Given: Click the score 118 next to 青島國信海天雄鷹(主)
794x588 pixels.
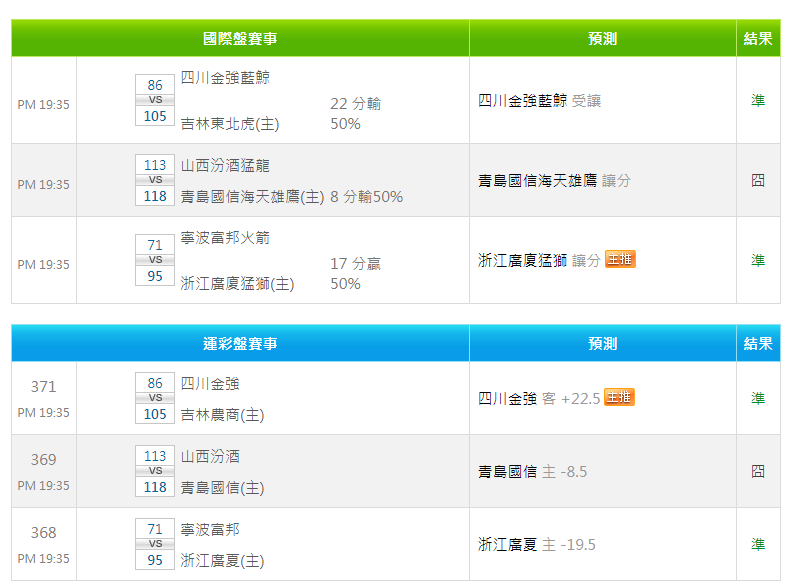Looking at the screenshot, I should pyautogui.click(x=155, y=196).
